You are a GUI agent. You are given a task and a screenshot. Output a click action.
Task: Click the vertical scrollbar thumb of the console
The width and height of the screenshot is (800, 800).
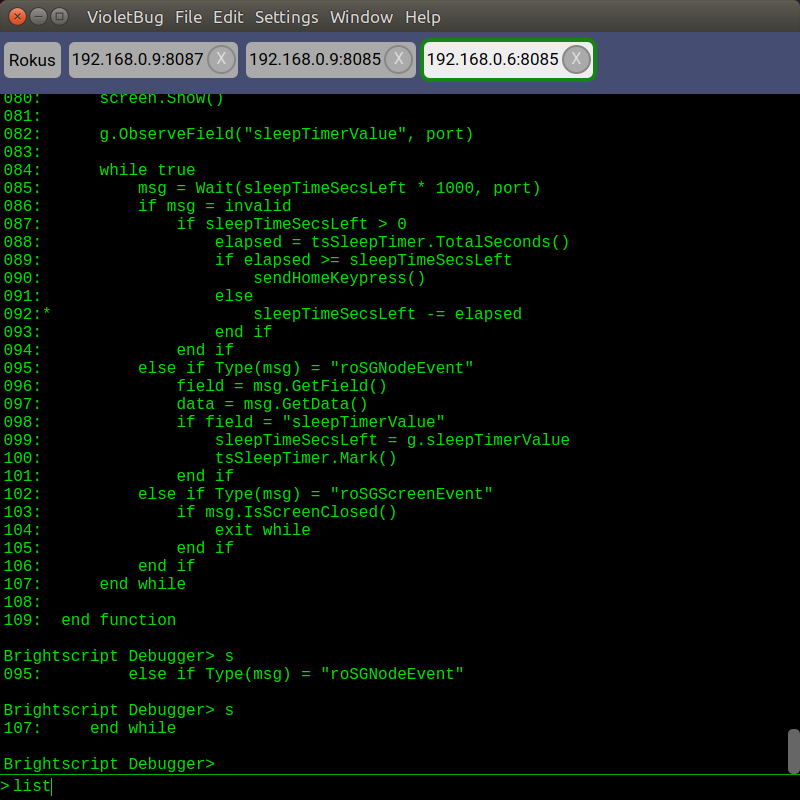[793, 751]
